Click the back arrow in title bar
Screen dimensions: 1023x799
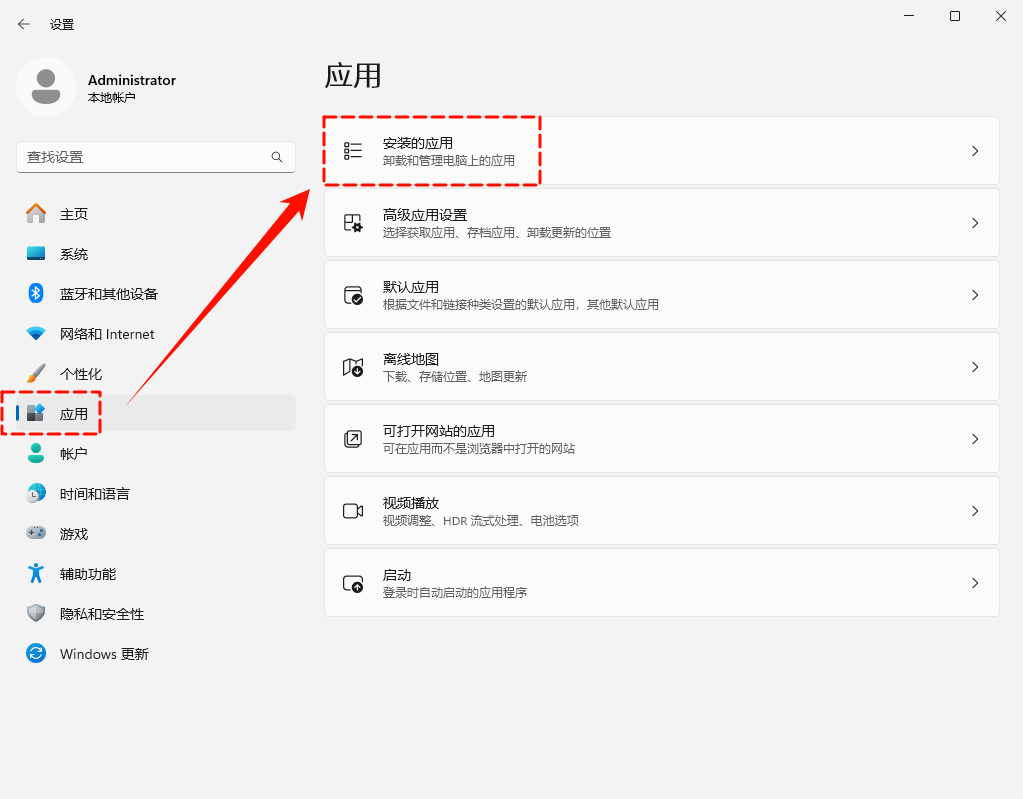coord(24,24)
